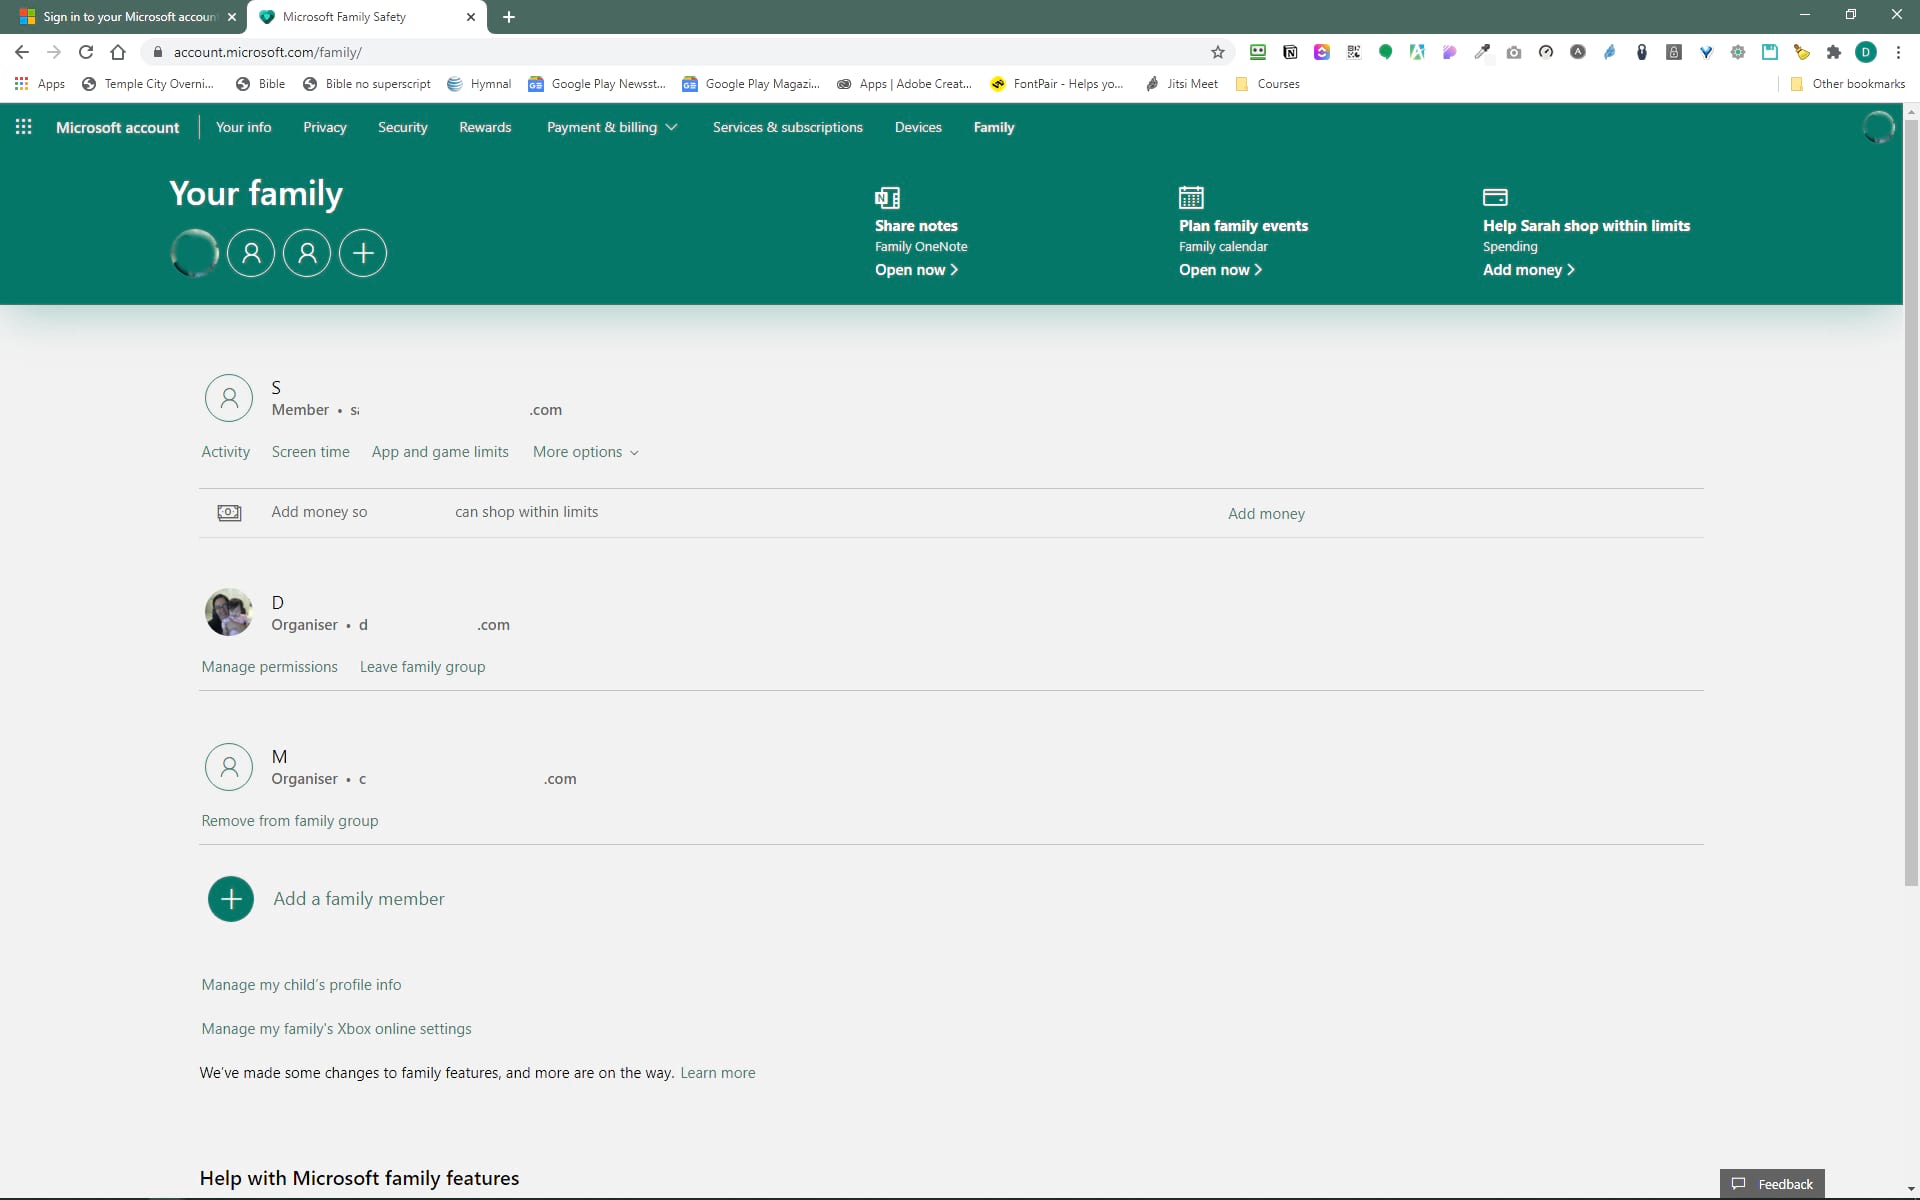The image size is (1920, 1200).
Task: Select Leave family group option for D
Action: 423,666
